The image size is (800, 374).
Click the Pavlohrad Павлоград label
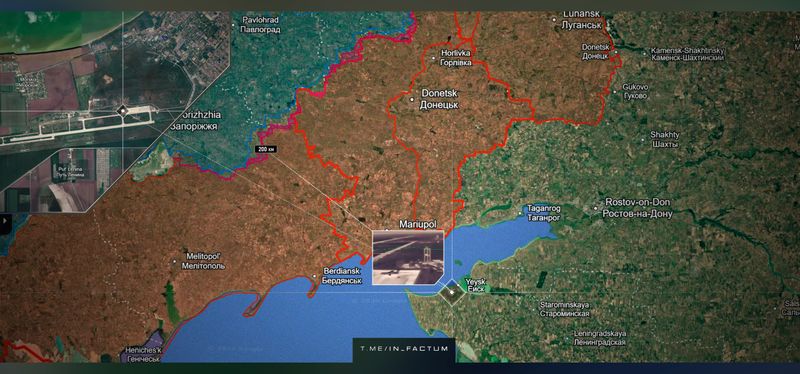point(260,24)
